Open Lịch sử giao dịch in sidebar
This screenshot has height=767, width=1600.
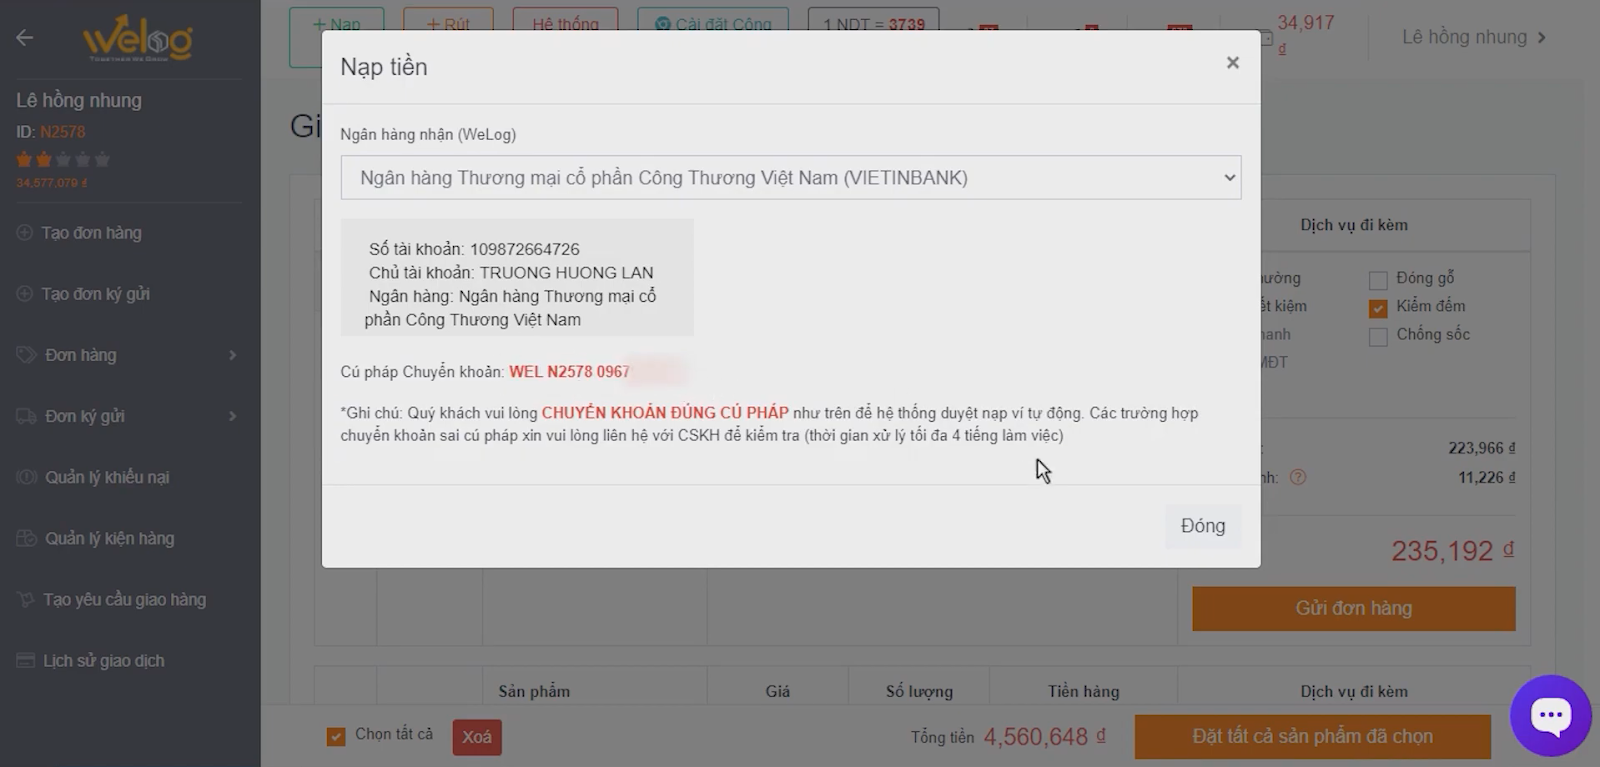point(103,661)
